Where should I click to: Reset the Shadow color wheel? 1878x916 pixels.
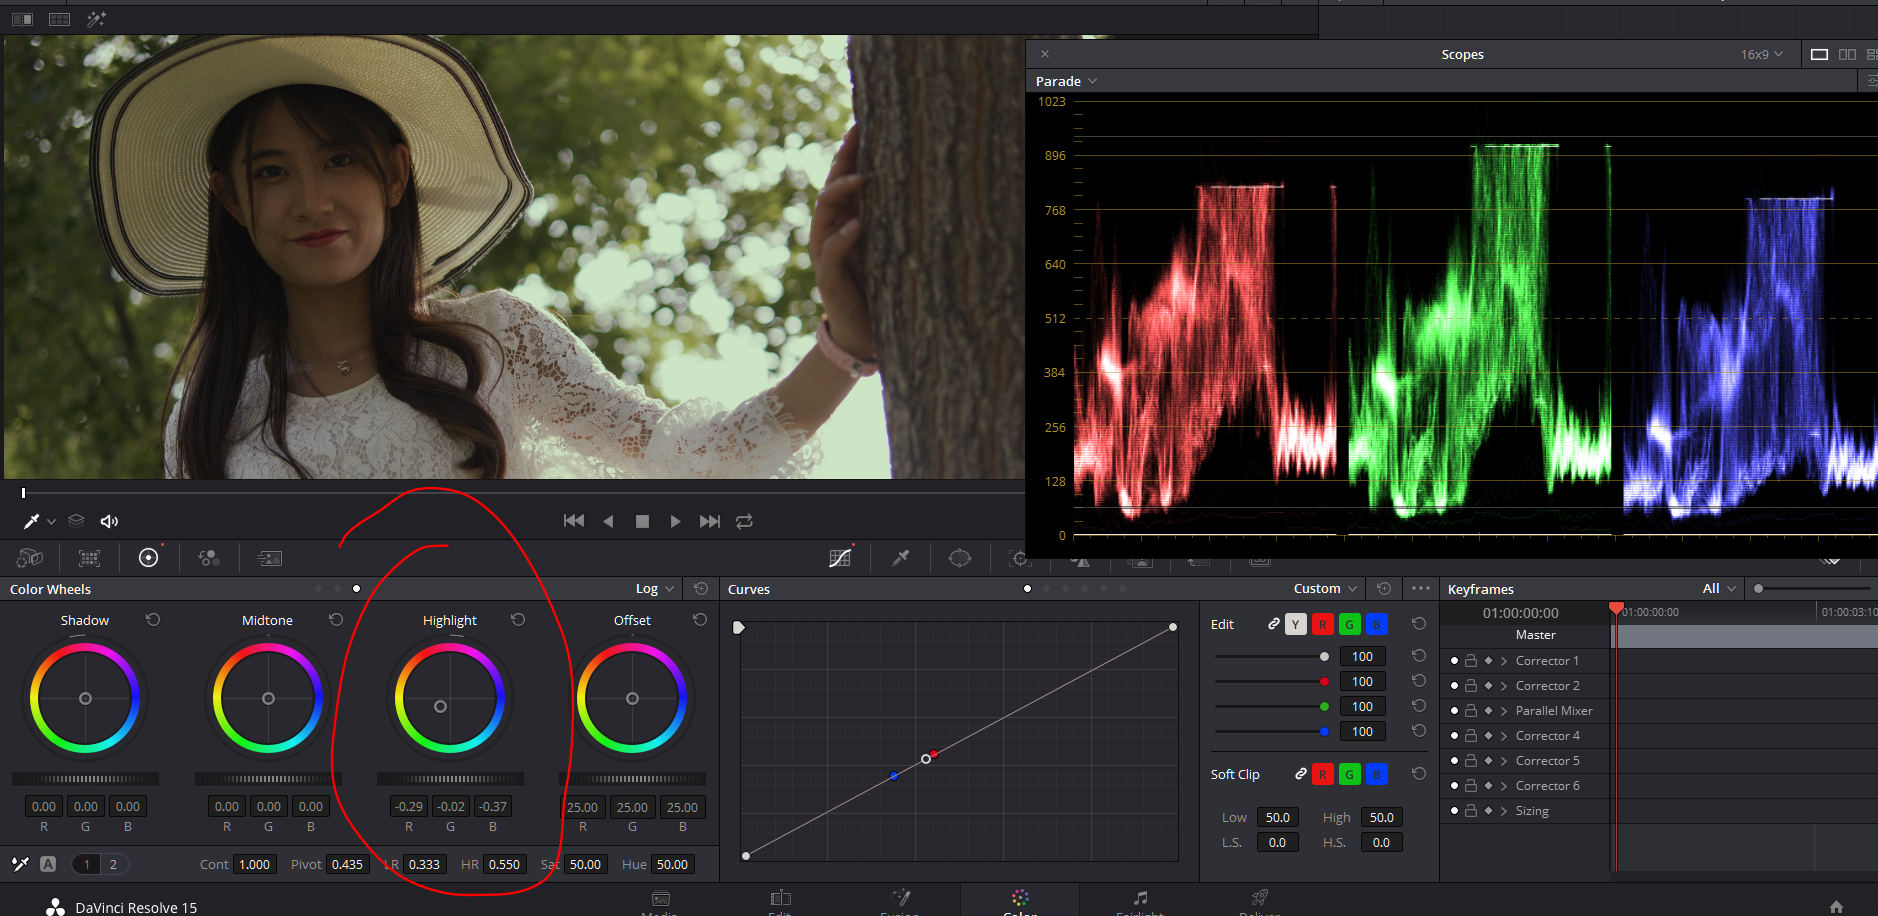[153, 620]
